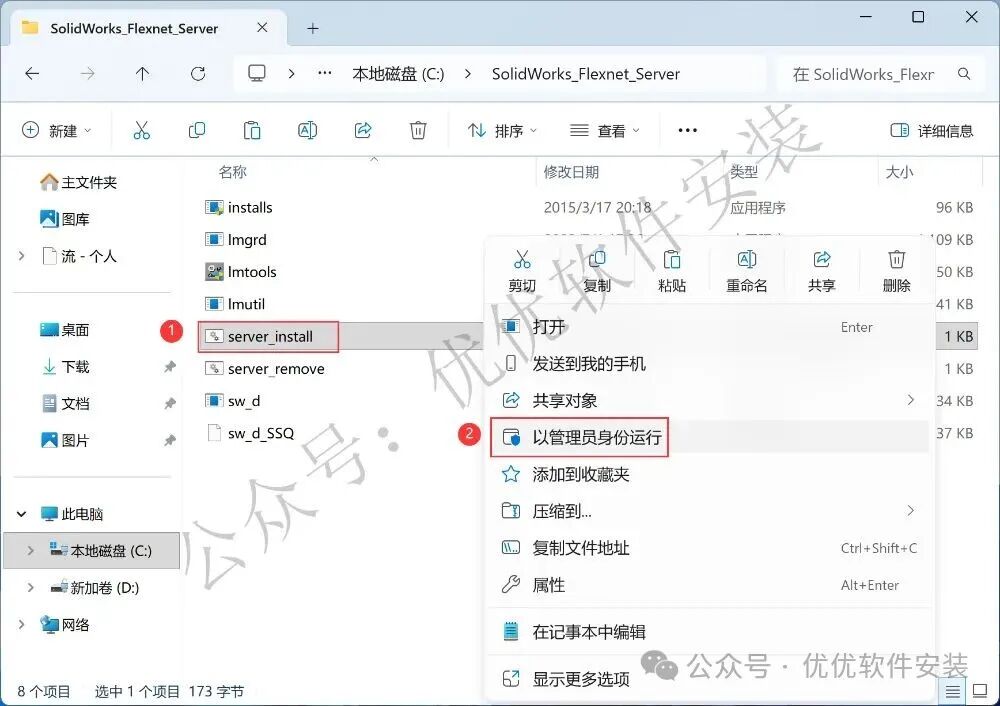1000x706 pixels.
Task: Open the 排序 sort dropdown
Action: (x=503, y=131)
